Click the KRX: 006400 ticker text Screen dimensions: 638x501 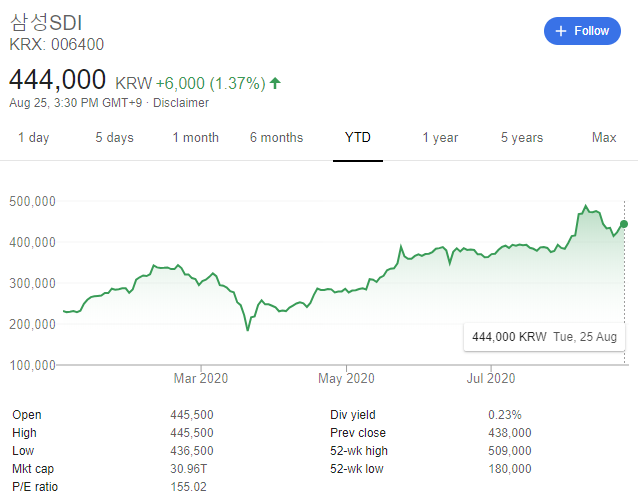[x=57, y=44]
